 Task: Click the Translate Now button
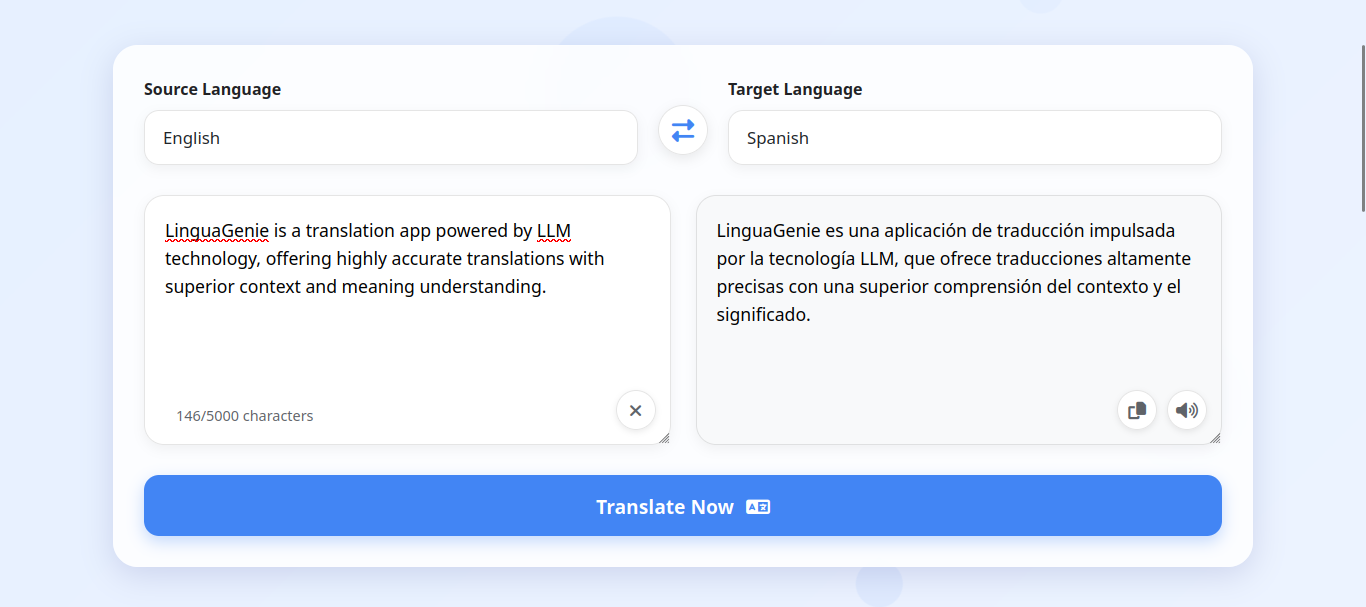(x=683, y=505)
